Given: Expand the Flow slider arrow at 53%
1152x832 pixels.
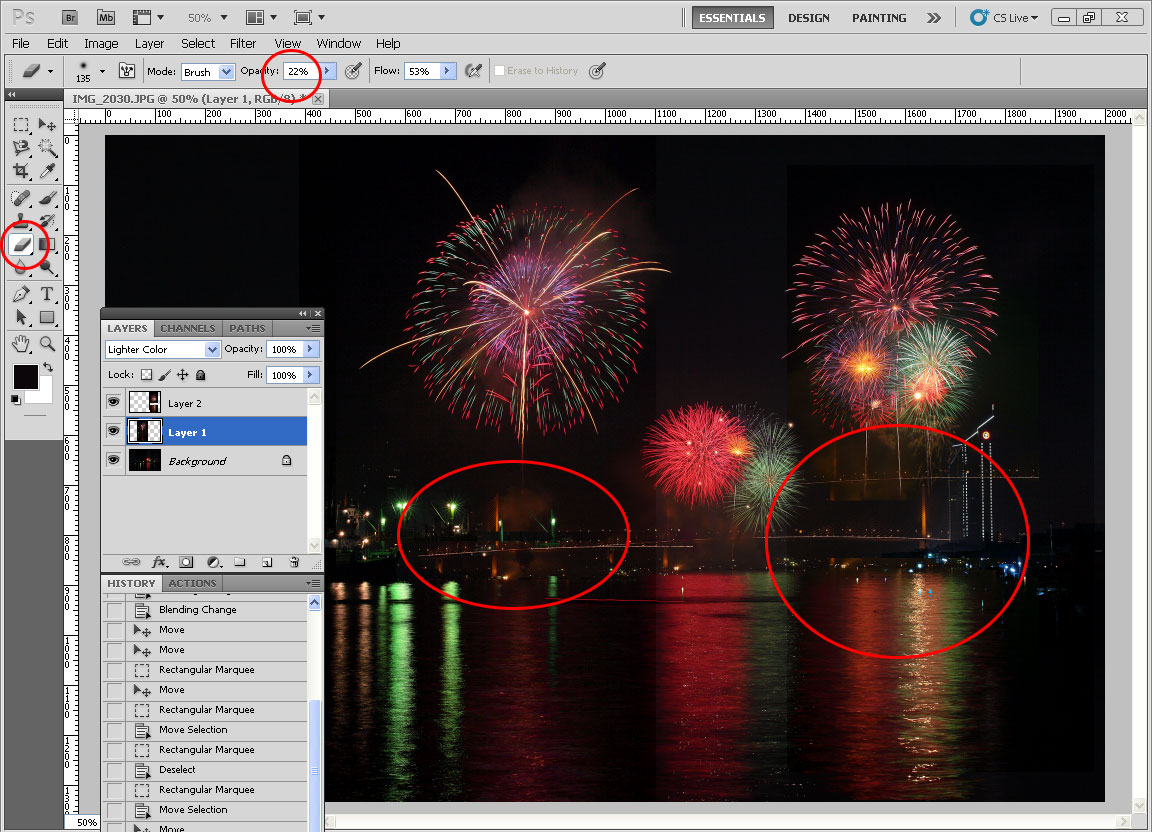Looking at the screenshot, I should coord(447,71).
